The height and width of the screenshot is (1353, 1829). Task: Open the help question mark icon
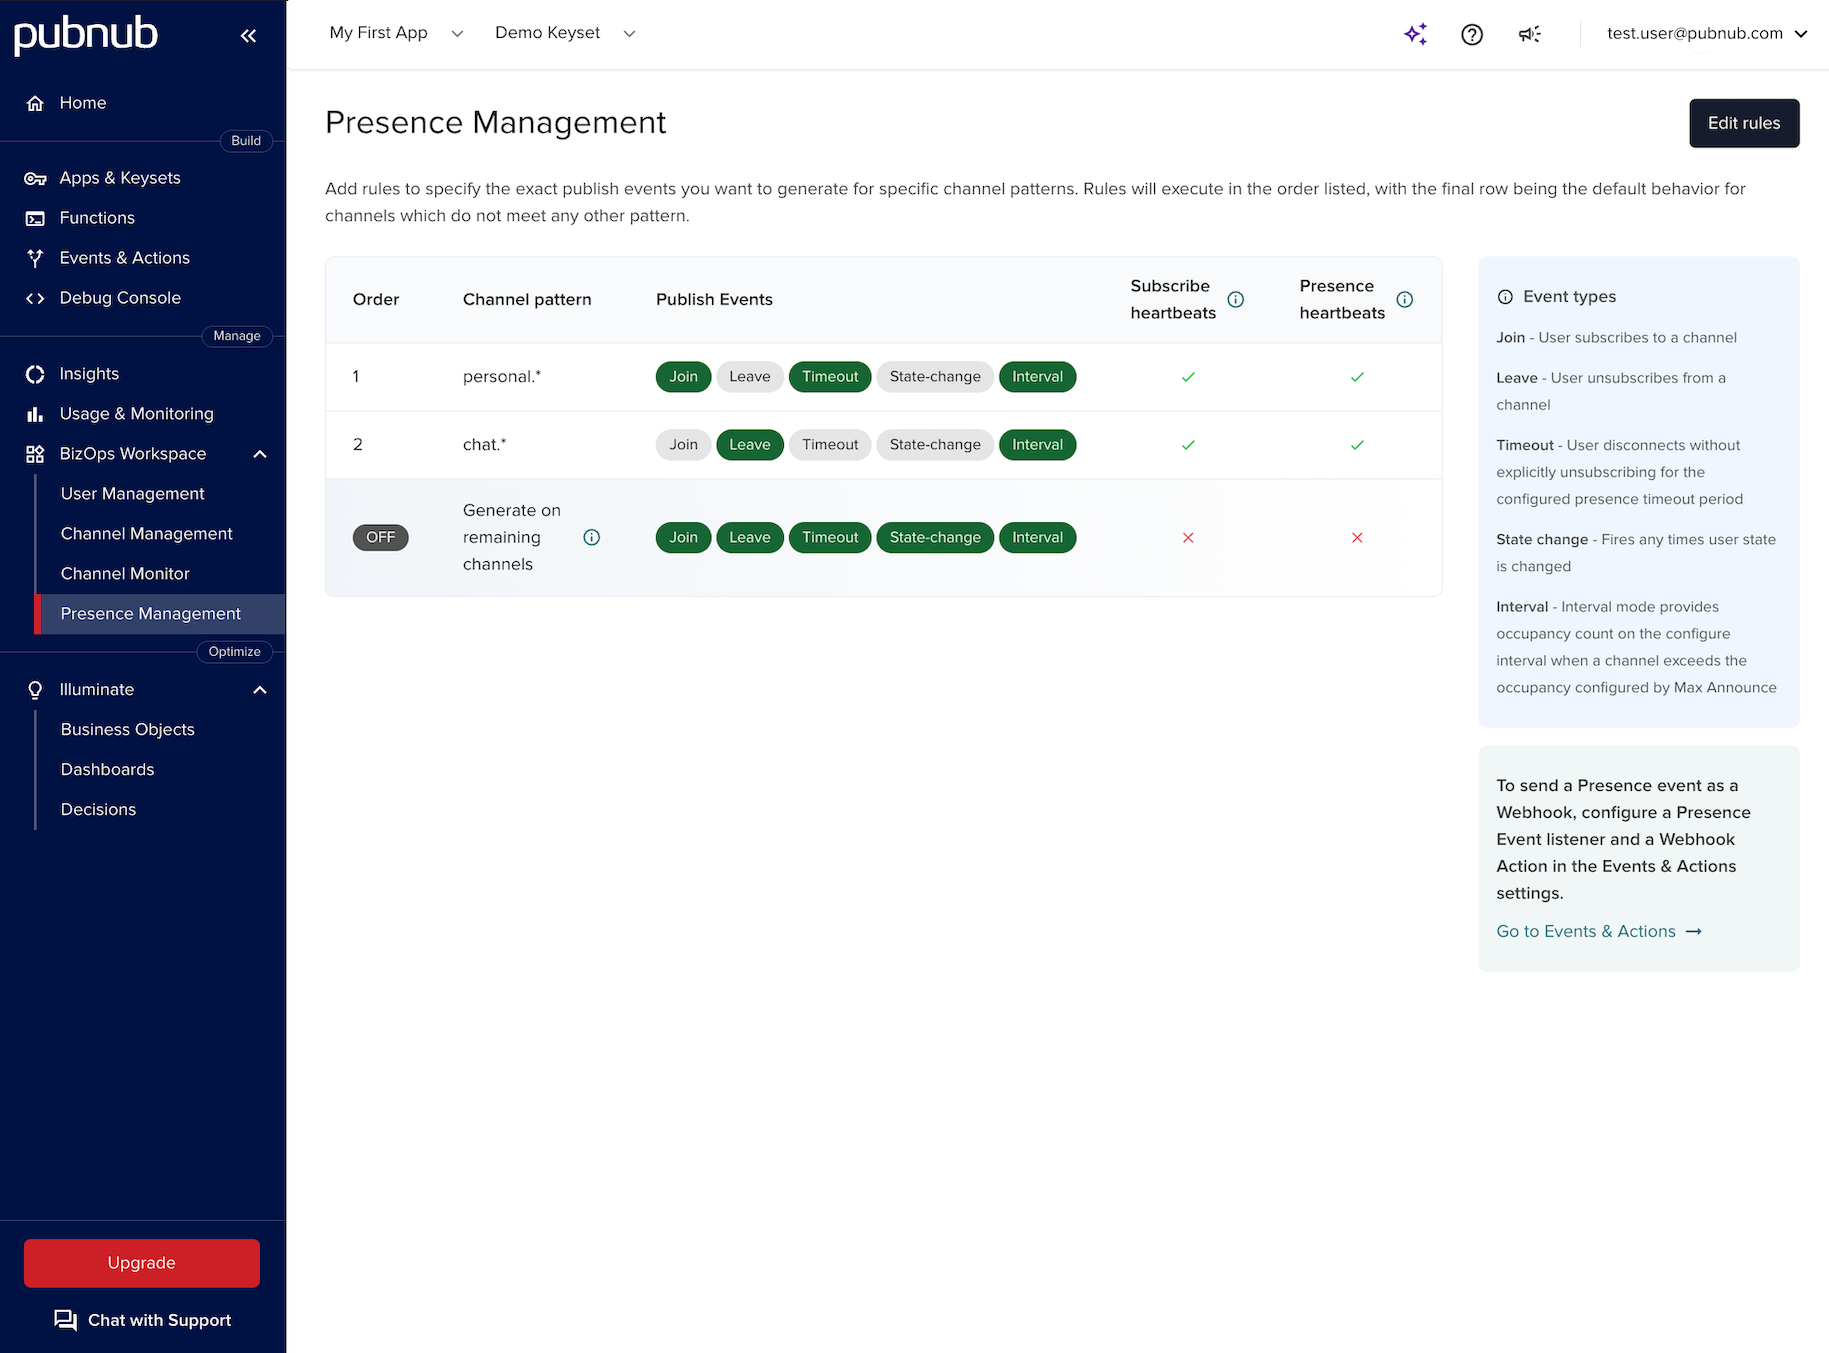[x=1472, y=34]
